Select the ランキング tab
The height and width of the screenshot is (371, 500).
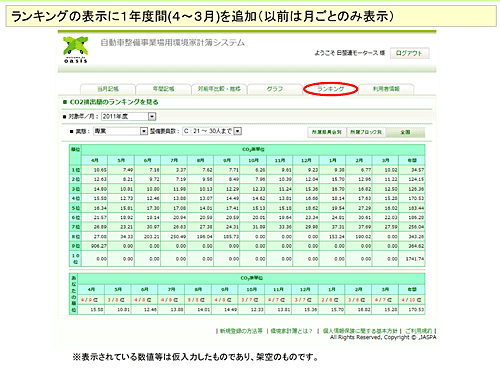coord(330,89)
